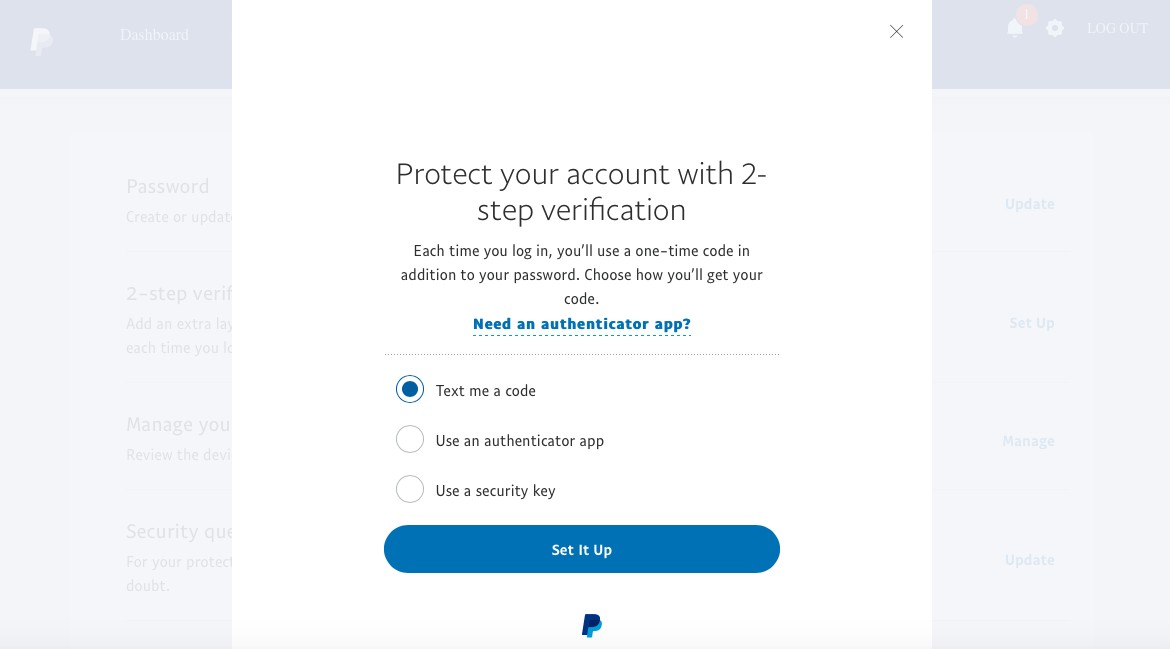This screenshot has height=649, width=1170.
Task: Click the Text me a code label
Action: click(486, 391)
